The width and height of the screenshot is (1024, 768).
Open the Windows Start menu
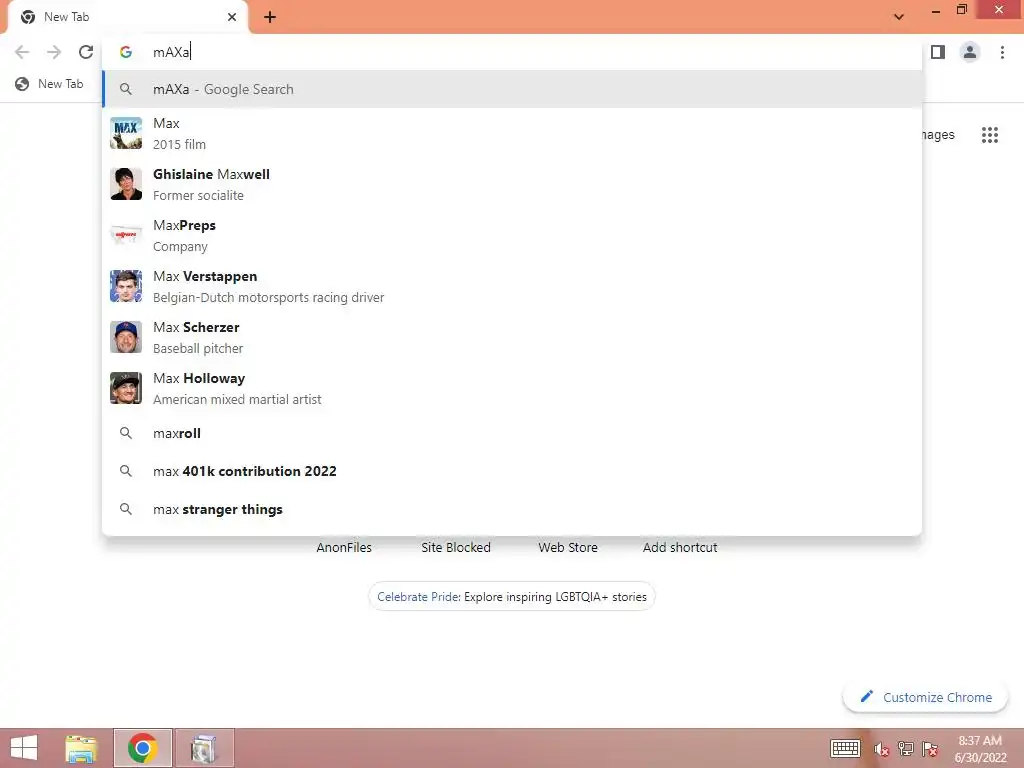pyautogui.click(x=24, y=748)
